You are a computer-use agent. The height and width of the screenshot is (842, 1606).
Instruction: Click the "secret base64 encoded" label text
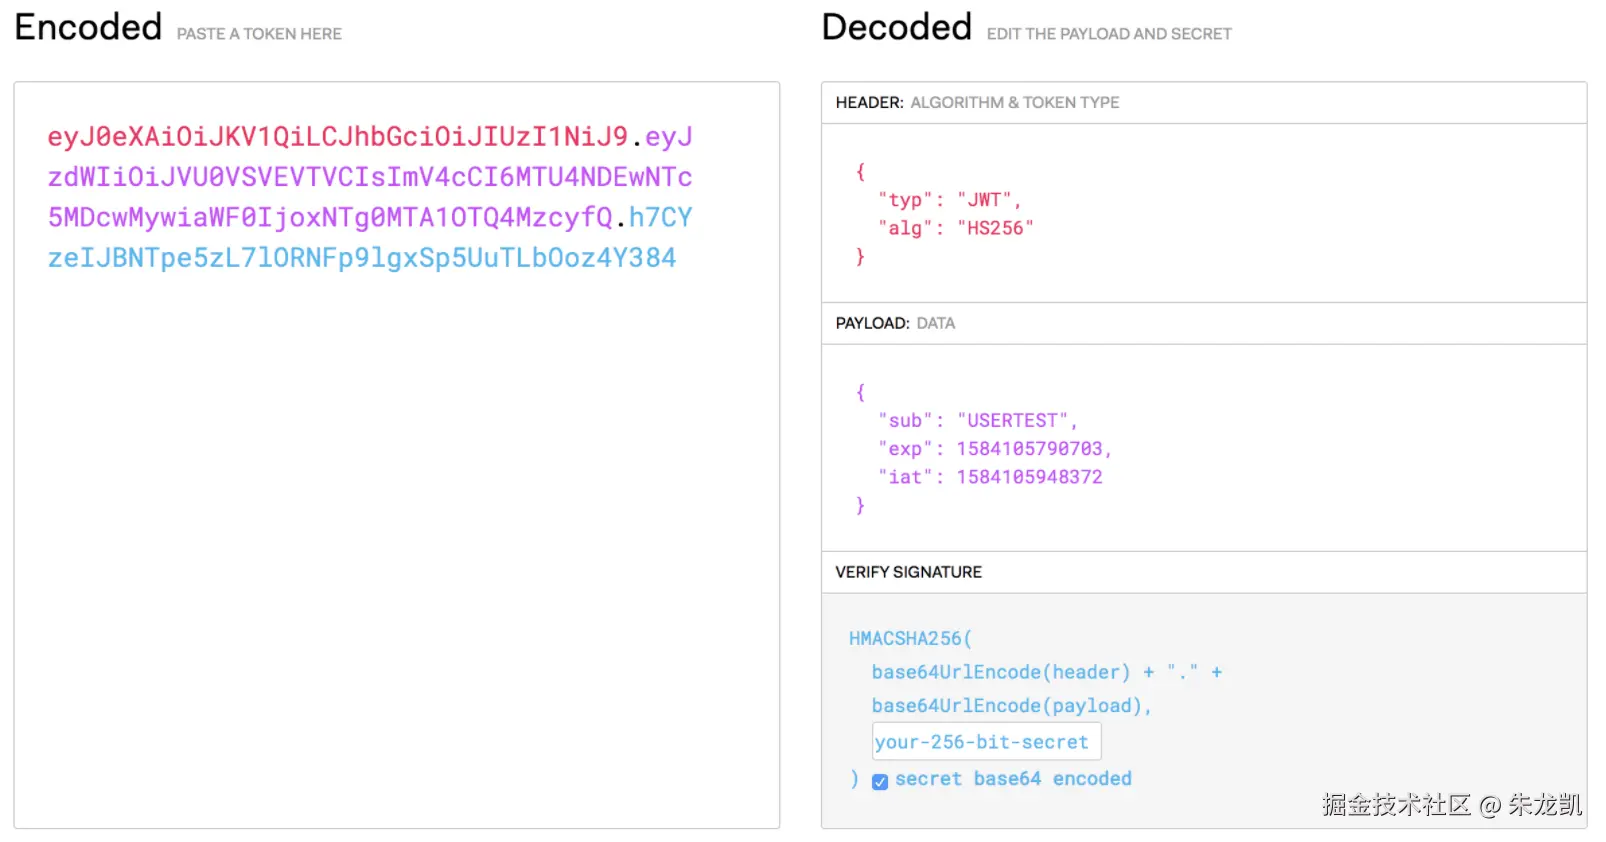coord(1013,779)
